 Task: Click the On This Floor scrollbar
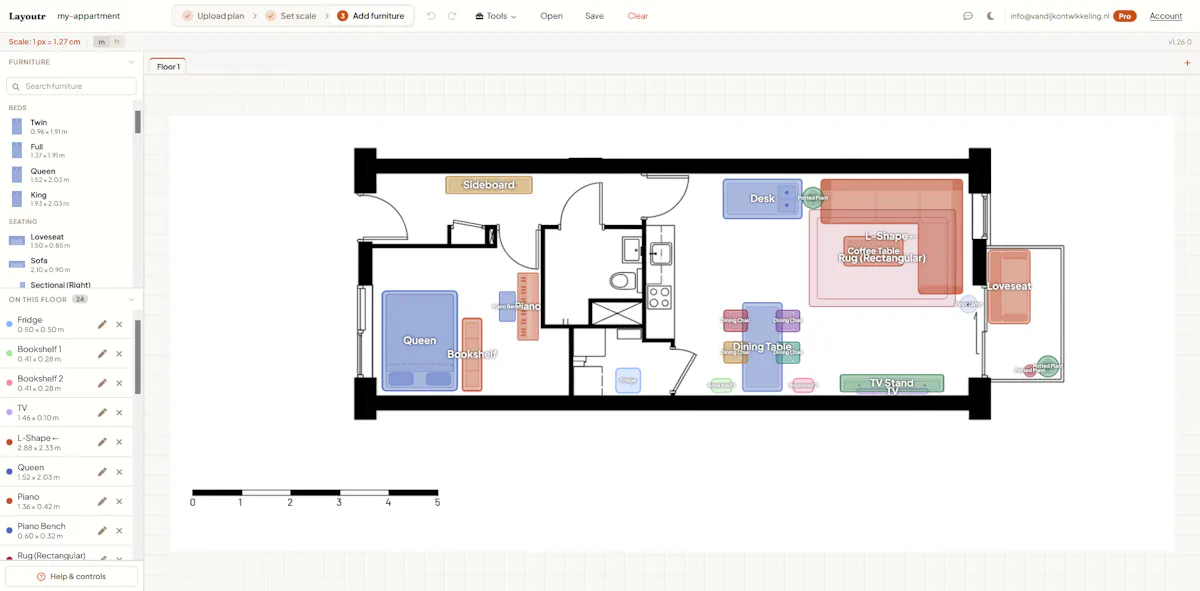tap(138, 357)
